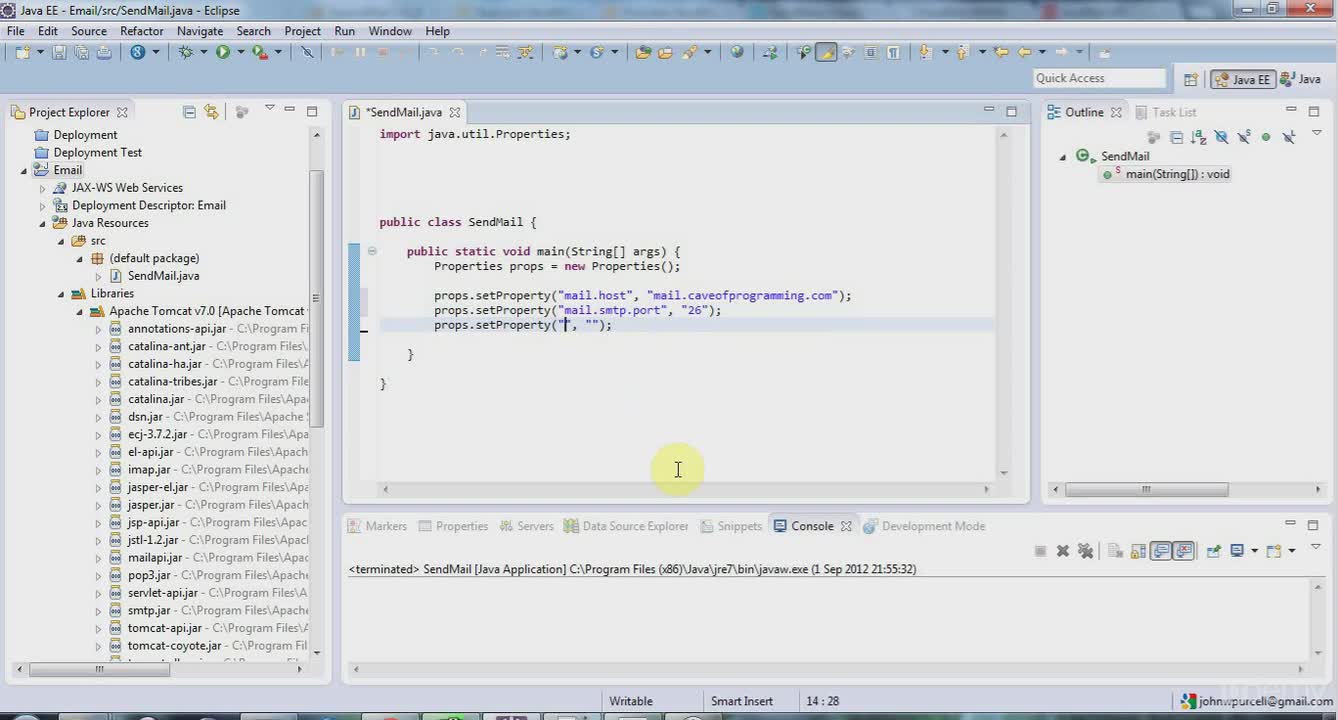Select SendMail.java in Project Explorer
The height and width of the screenshot is (720, 1338).
pyautogui.click(x=163, y=276)
